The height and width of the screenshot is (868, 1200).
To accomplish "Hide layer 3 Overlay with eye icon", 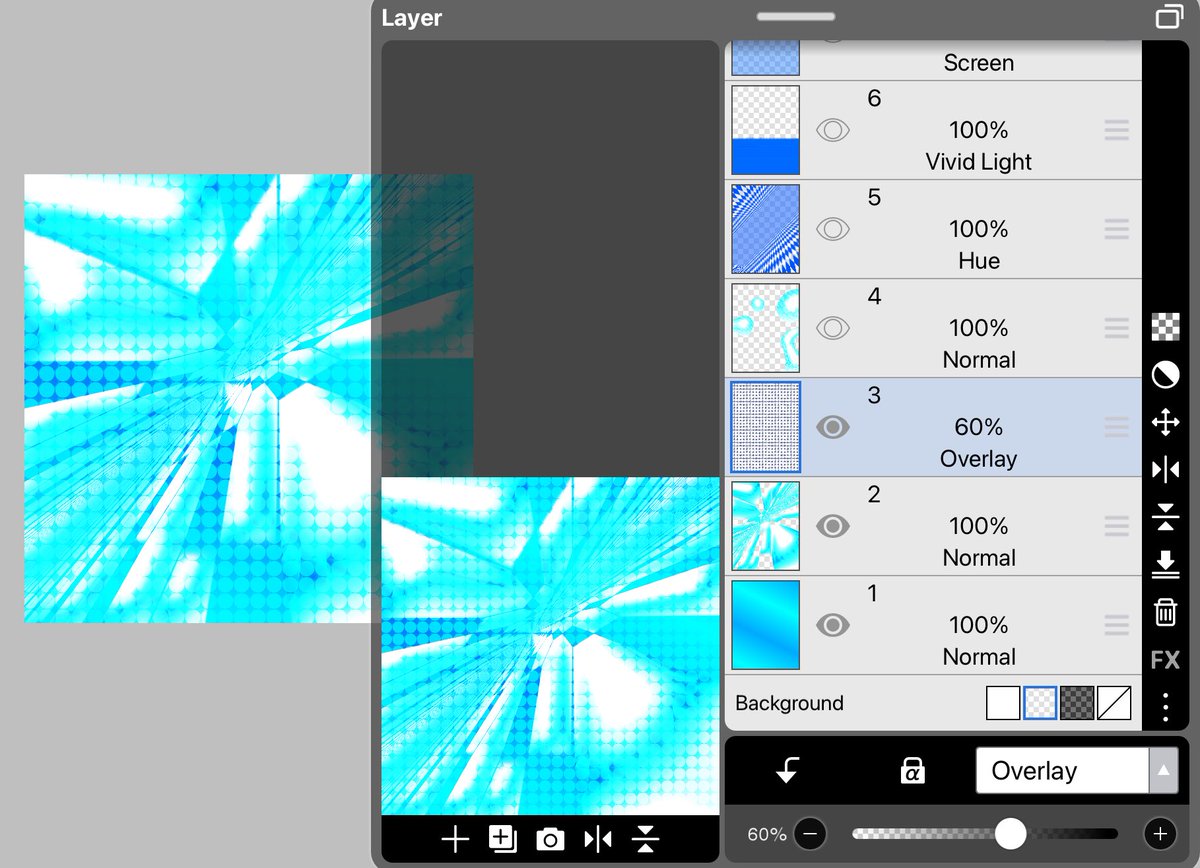I will click(833, 427).
